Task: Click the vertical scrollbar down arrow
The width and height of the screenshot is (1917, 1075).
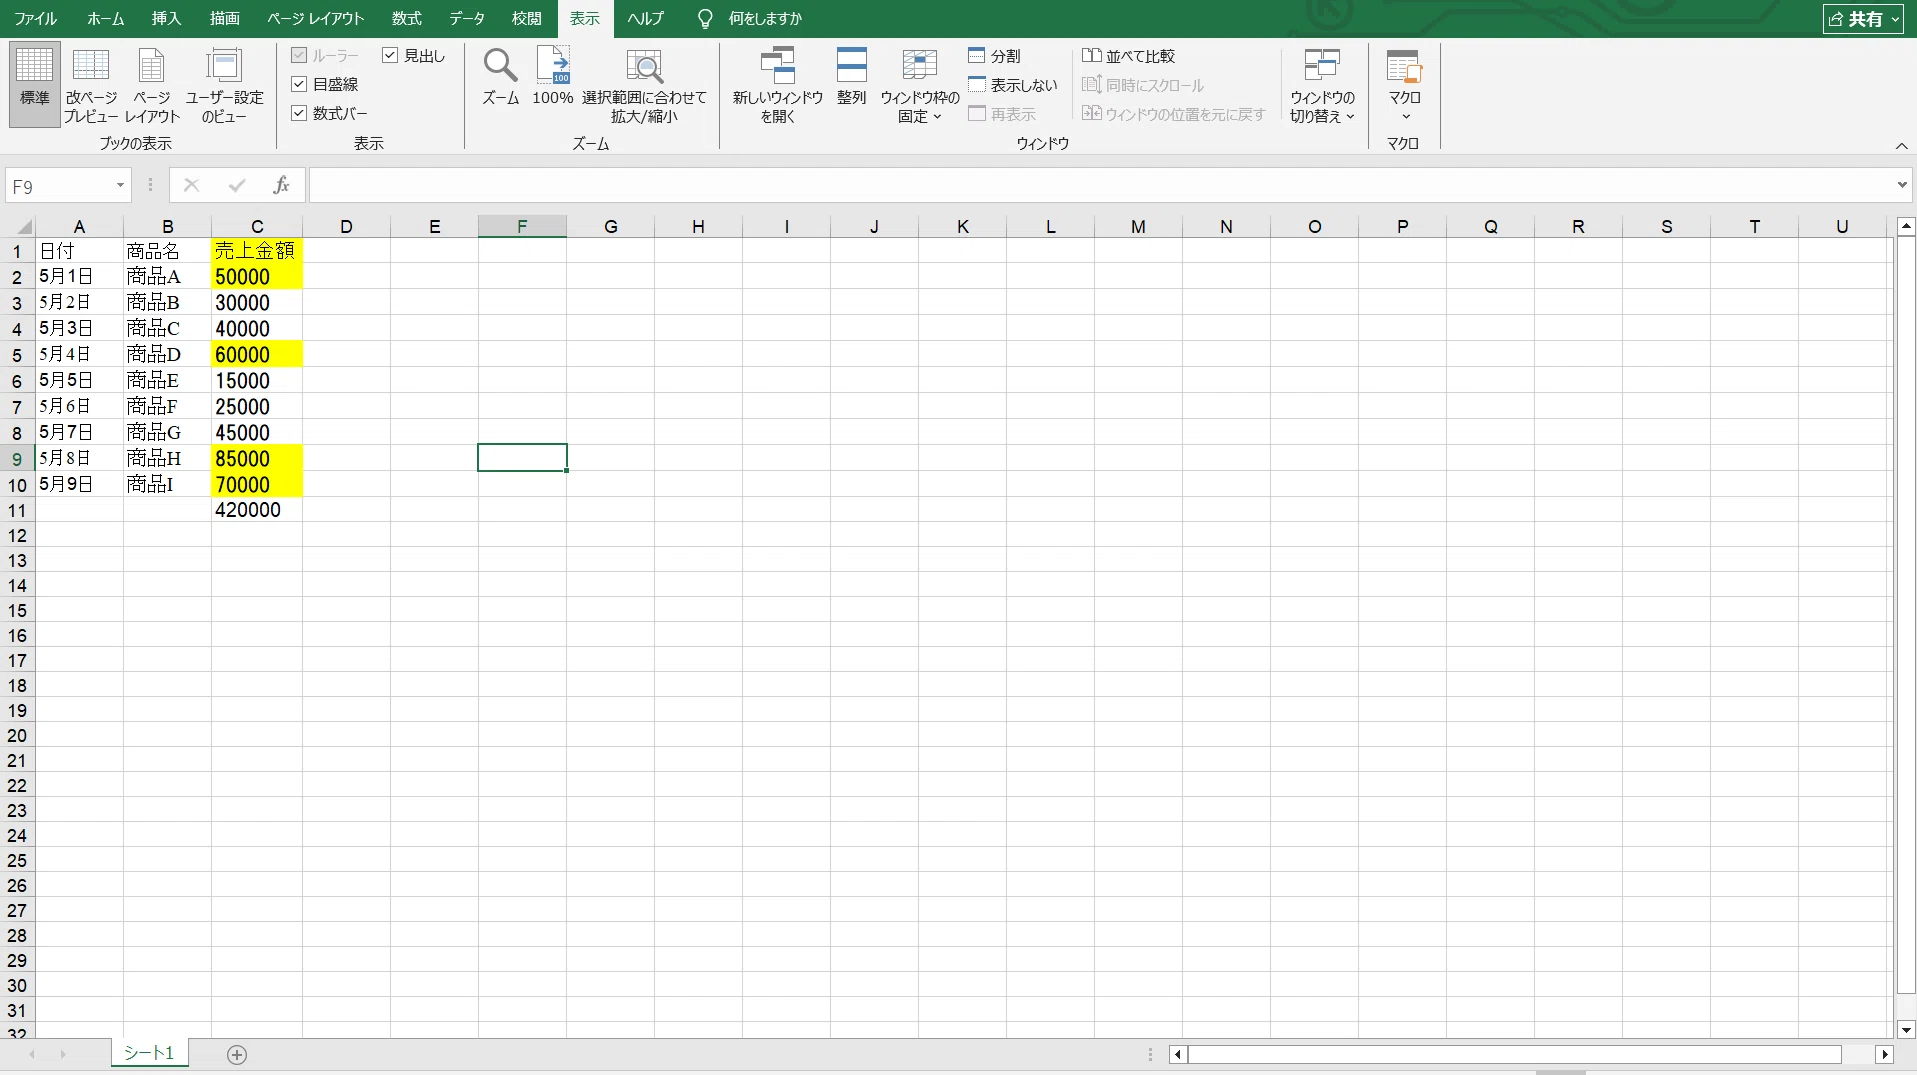Action: pos(1906,1029)
